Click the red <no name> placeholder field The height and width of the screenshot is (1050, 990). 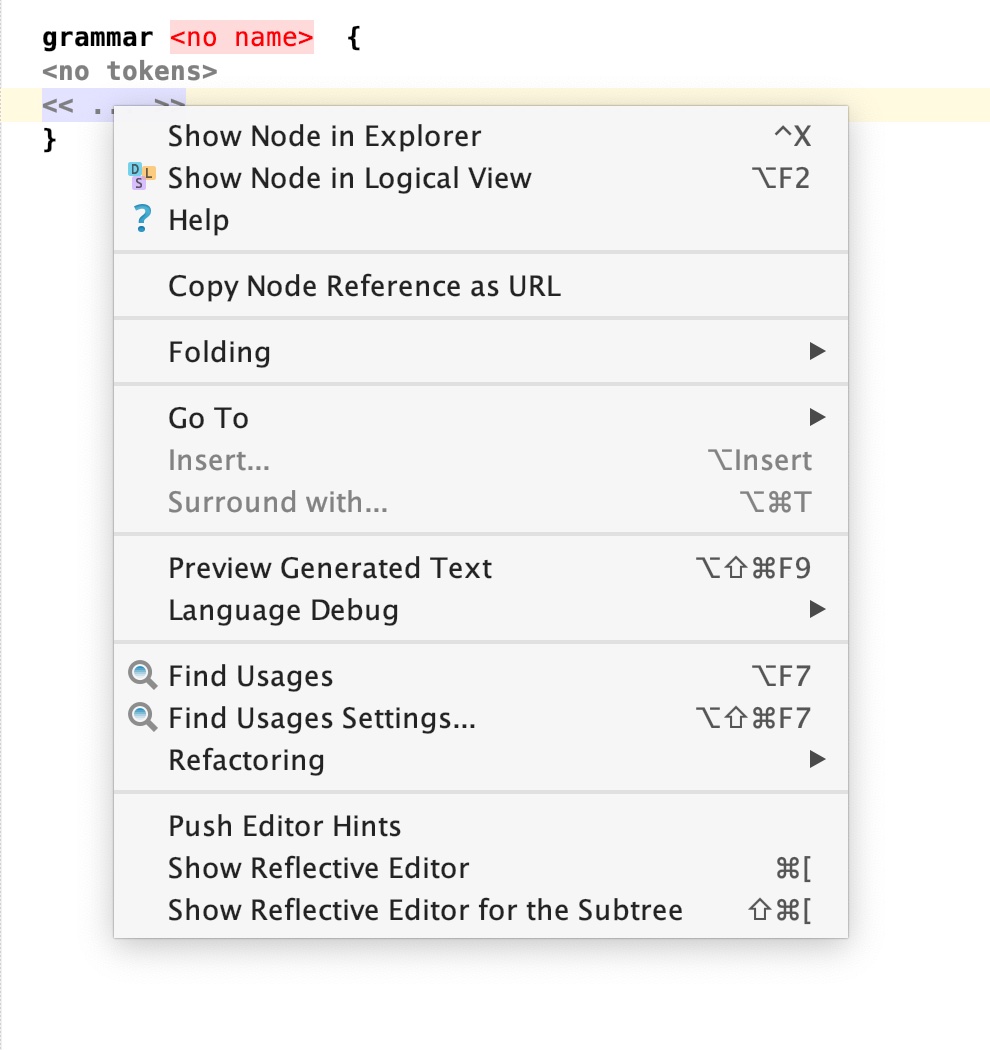pos(241,39)
